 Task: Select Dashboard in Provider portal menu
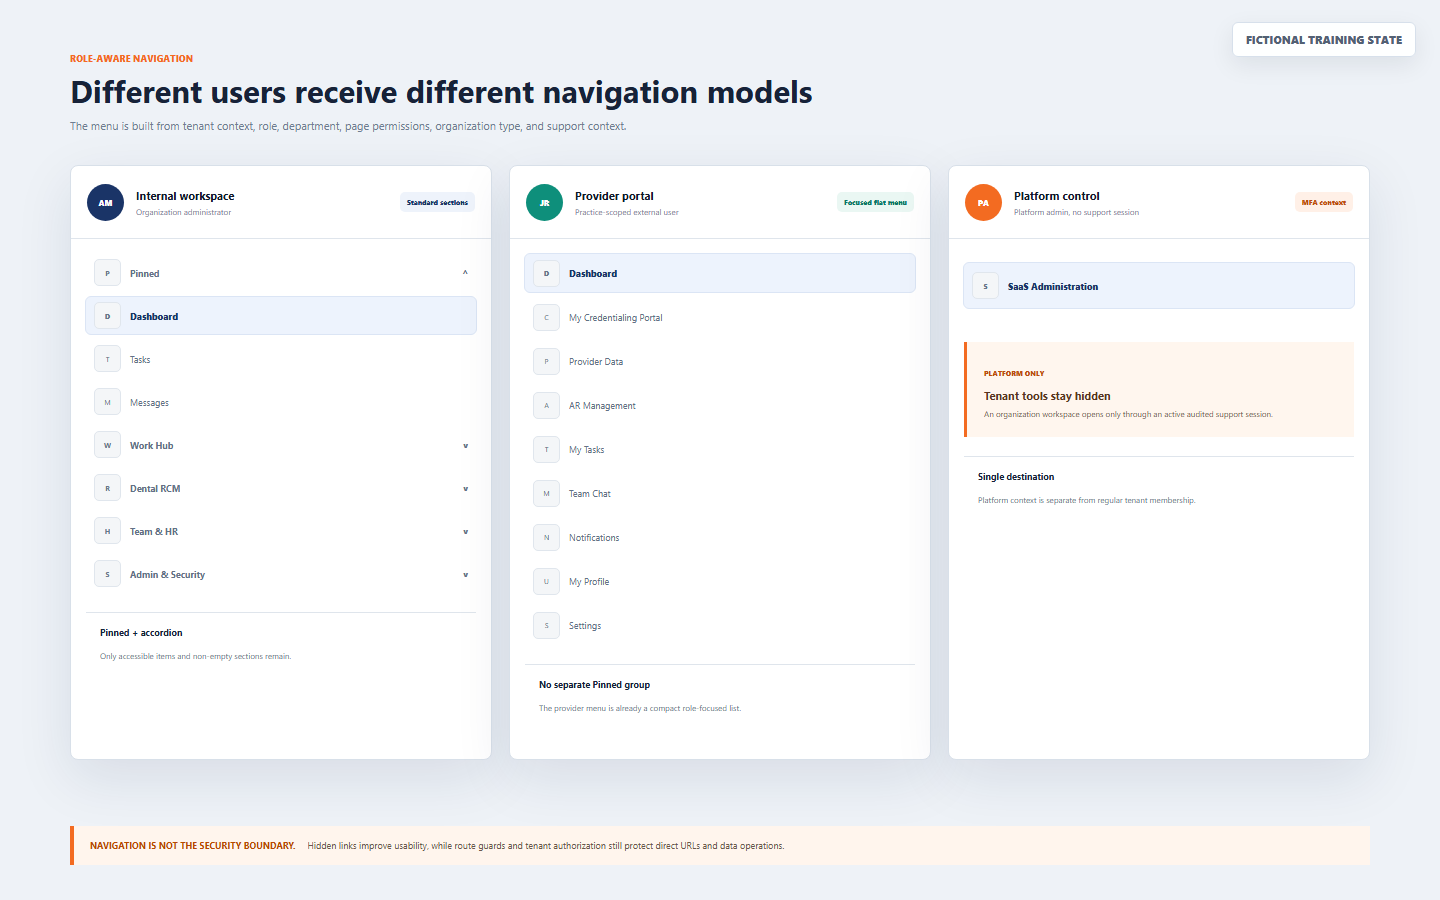click(x=720, y=273)
